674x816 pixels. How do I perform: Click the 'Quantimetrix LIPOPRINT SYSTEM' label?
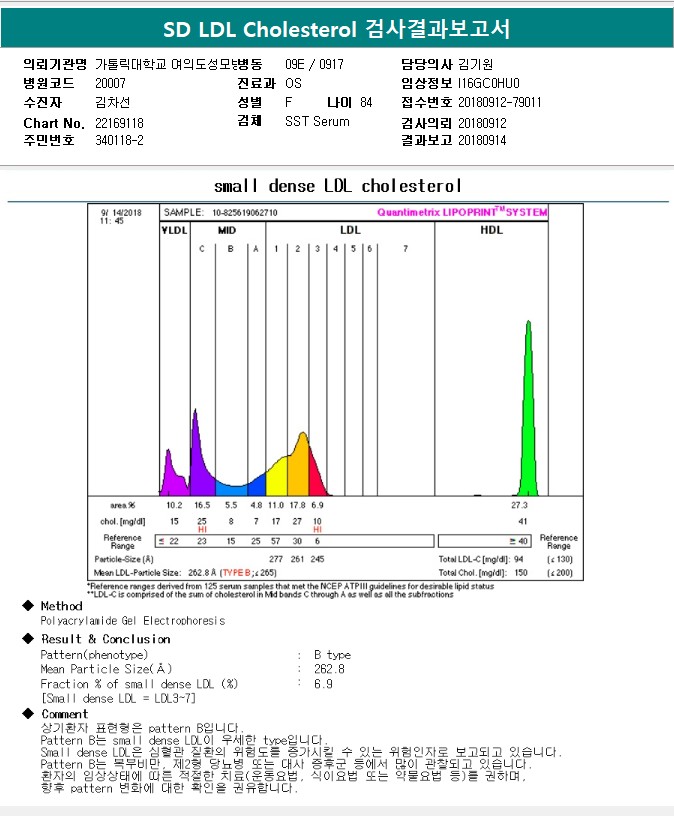pos(462,212)
